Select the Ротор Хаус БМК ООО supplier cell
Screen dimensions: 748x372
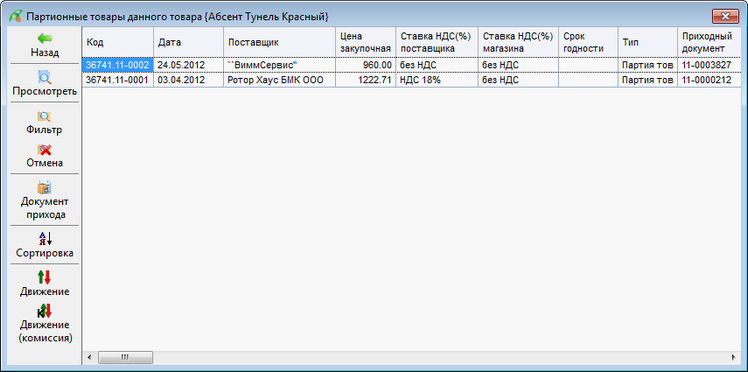280,80
